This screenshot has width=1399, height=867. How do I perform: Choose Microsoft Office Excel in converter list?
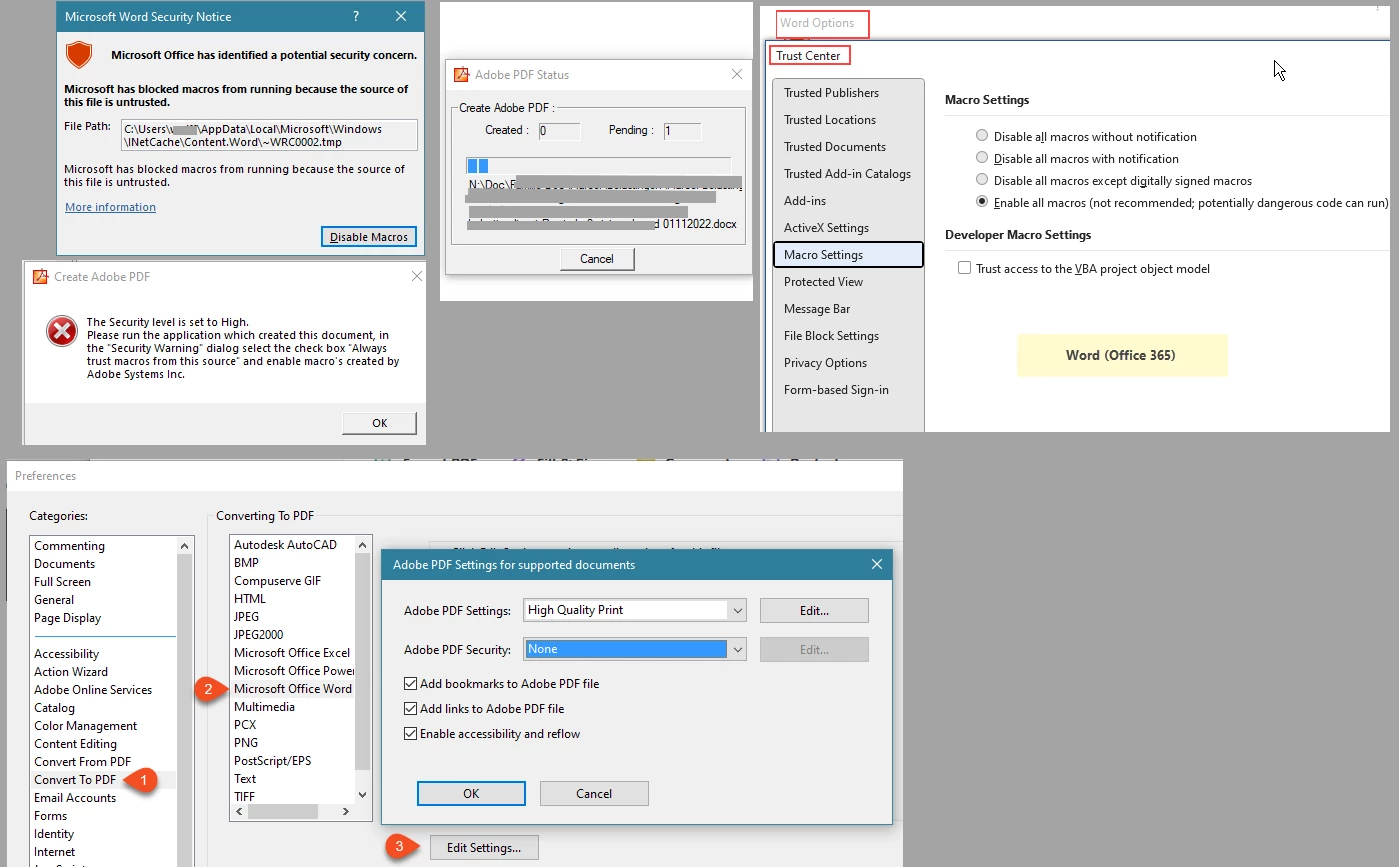coord(292,653)
